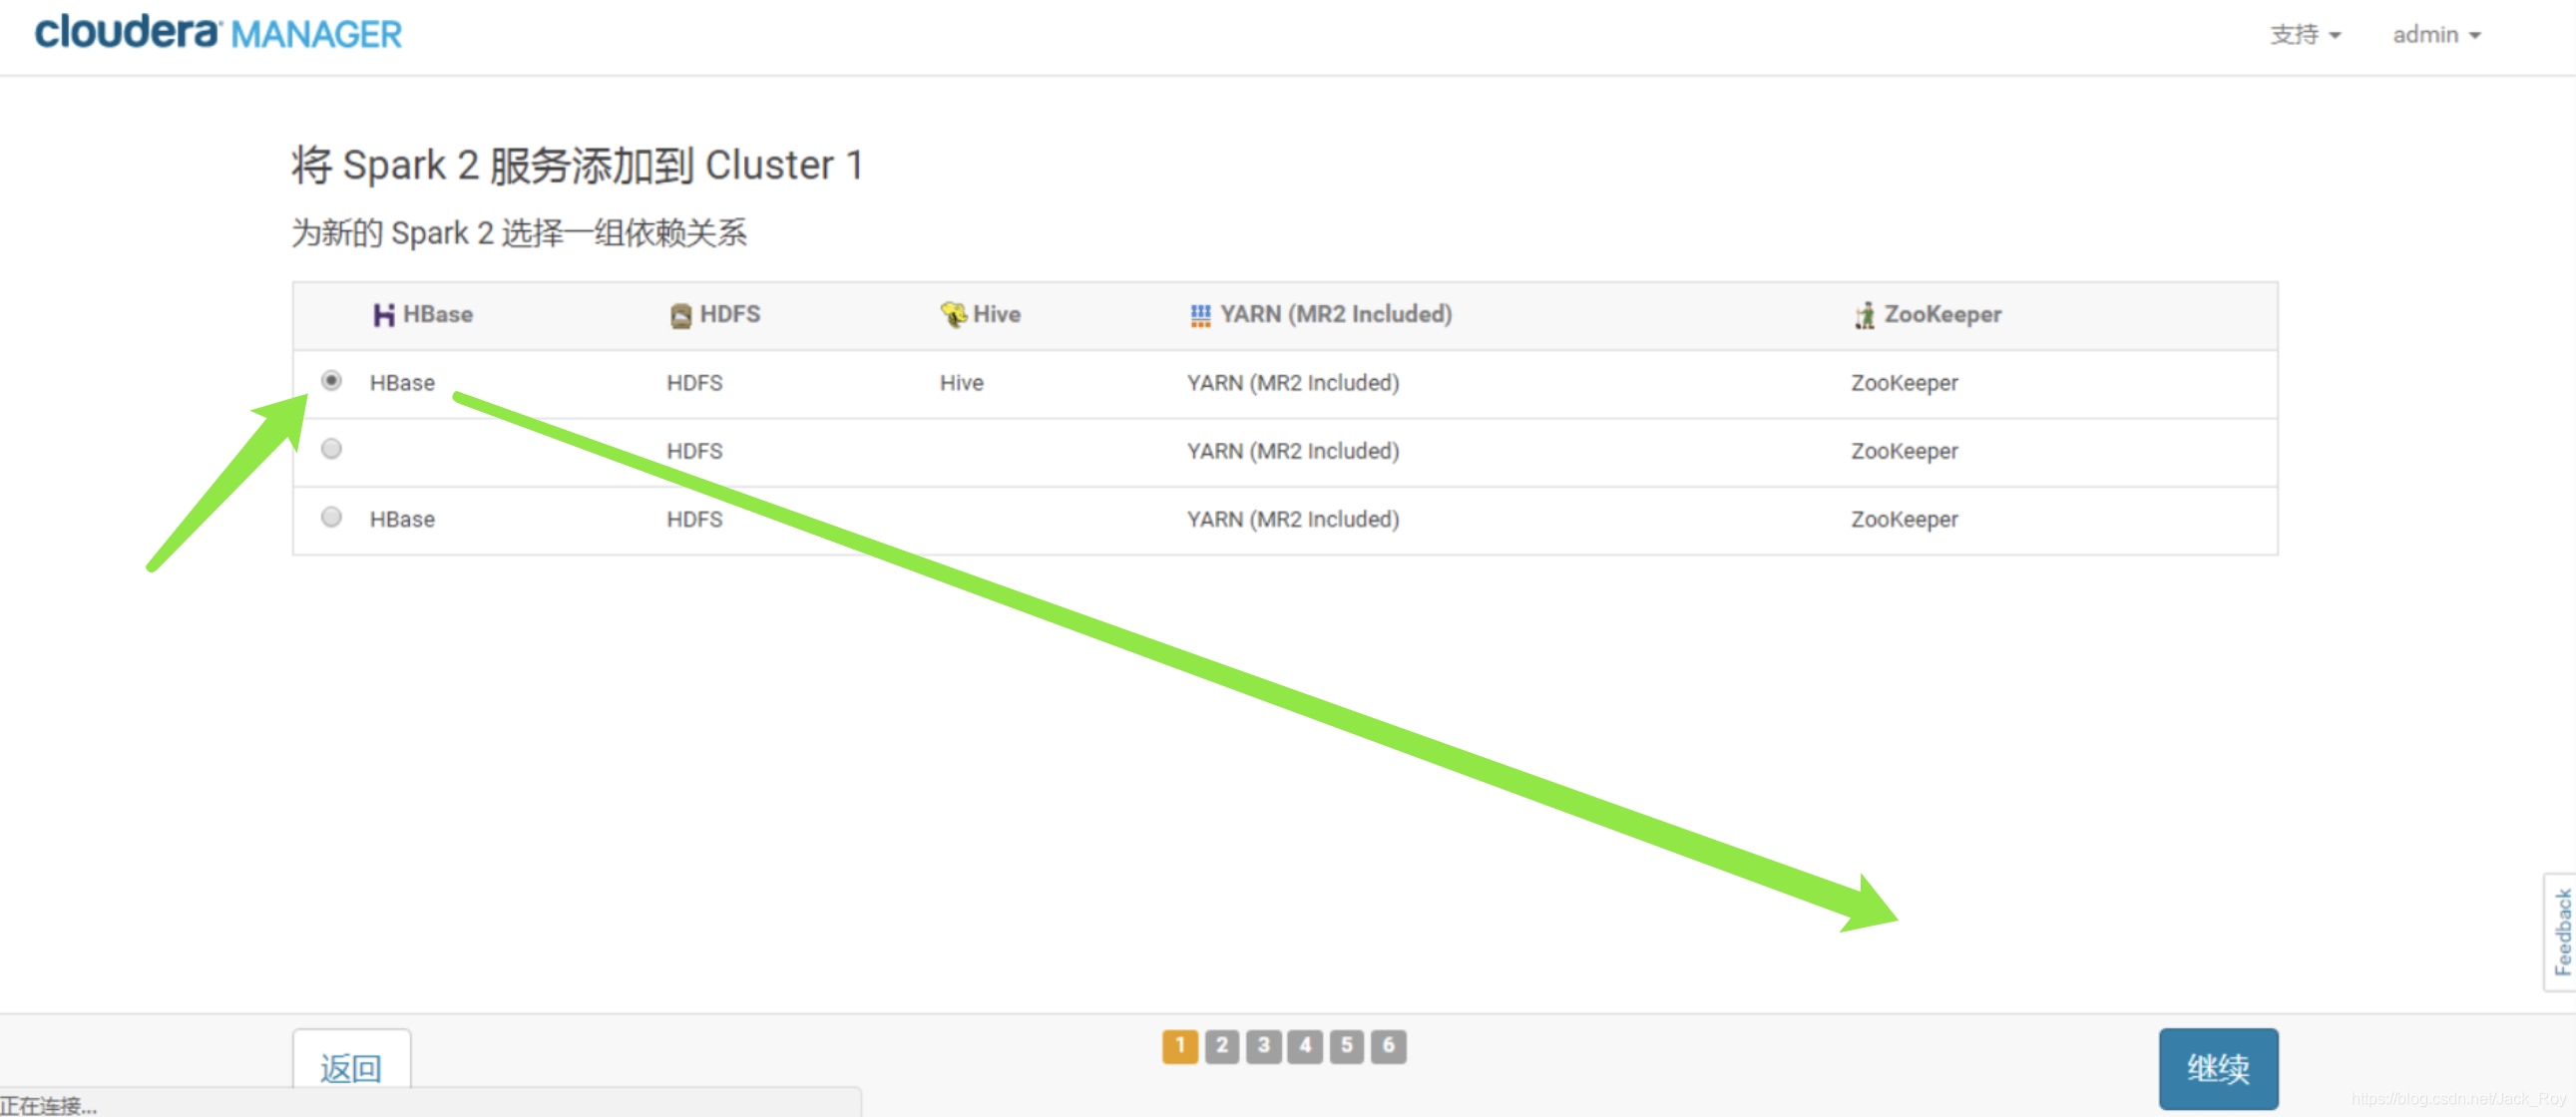Screen dimensions: 2576x1117
Task: Click the 正在连接... status bar text
Action: tap(49, 1106)
